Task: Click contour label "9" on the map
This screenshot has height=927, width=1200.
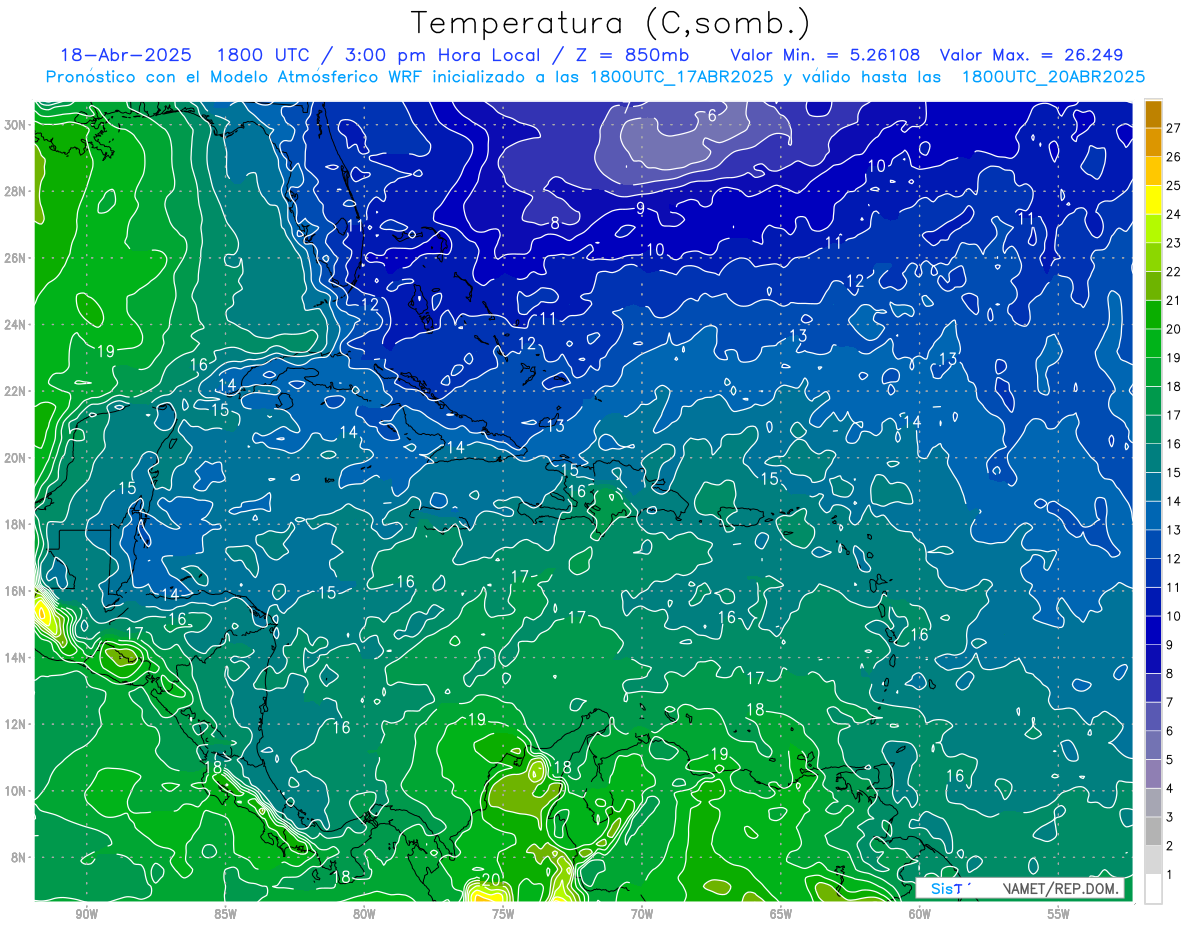Action: [640, 208]
